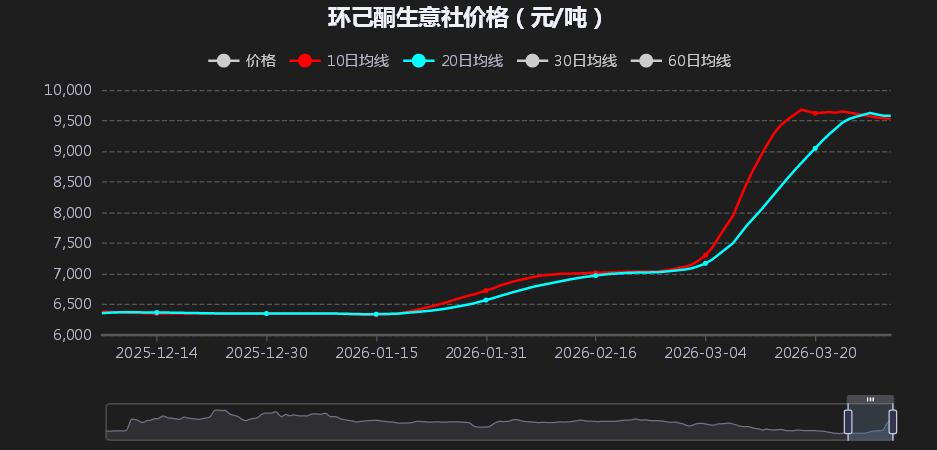
Task: Click the left zoom range handle
Action: coord(848,422)
